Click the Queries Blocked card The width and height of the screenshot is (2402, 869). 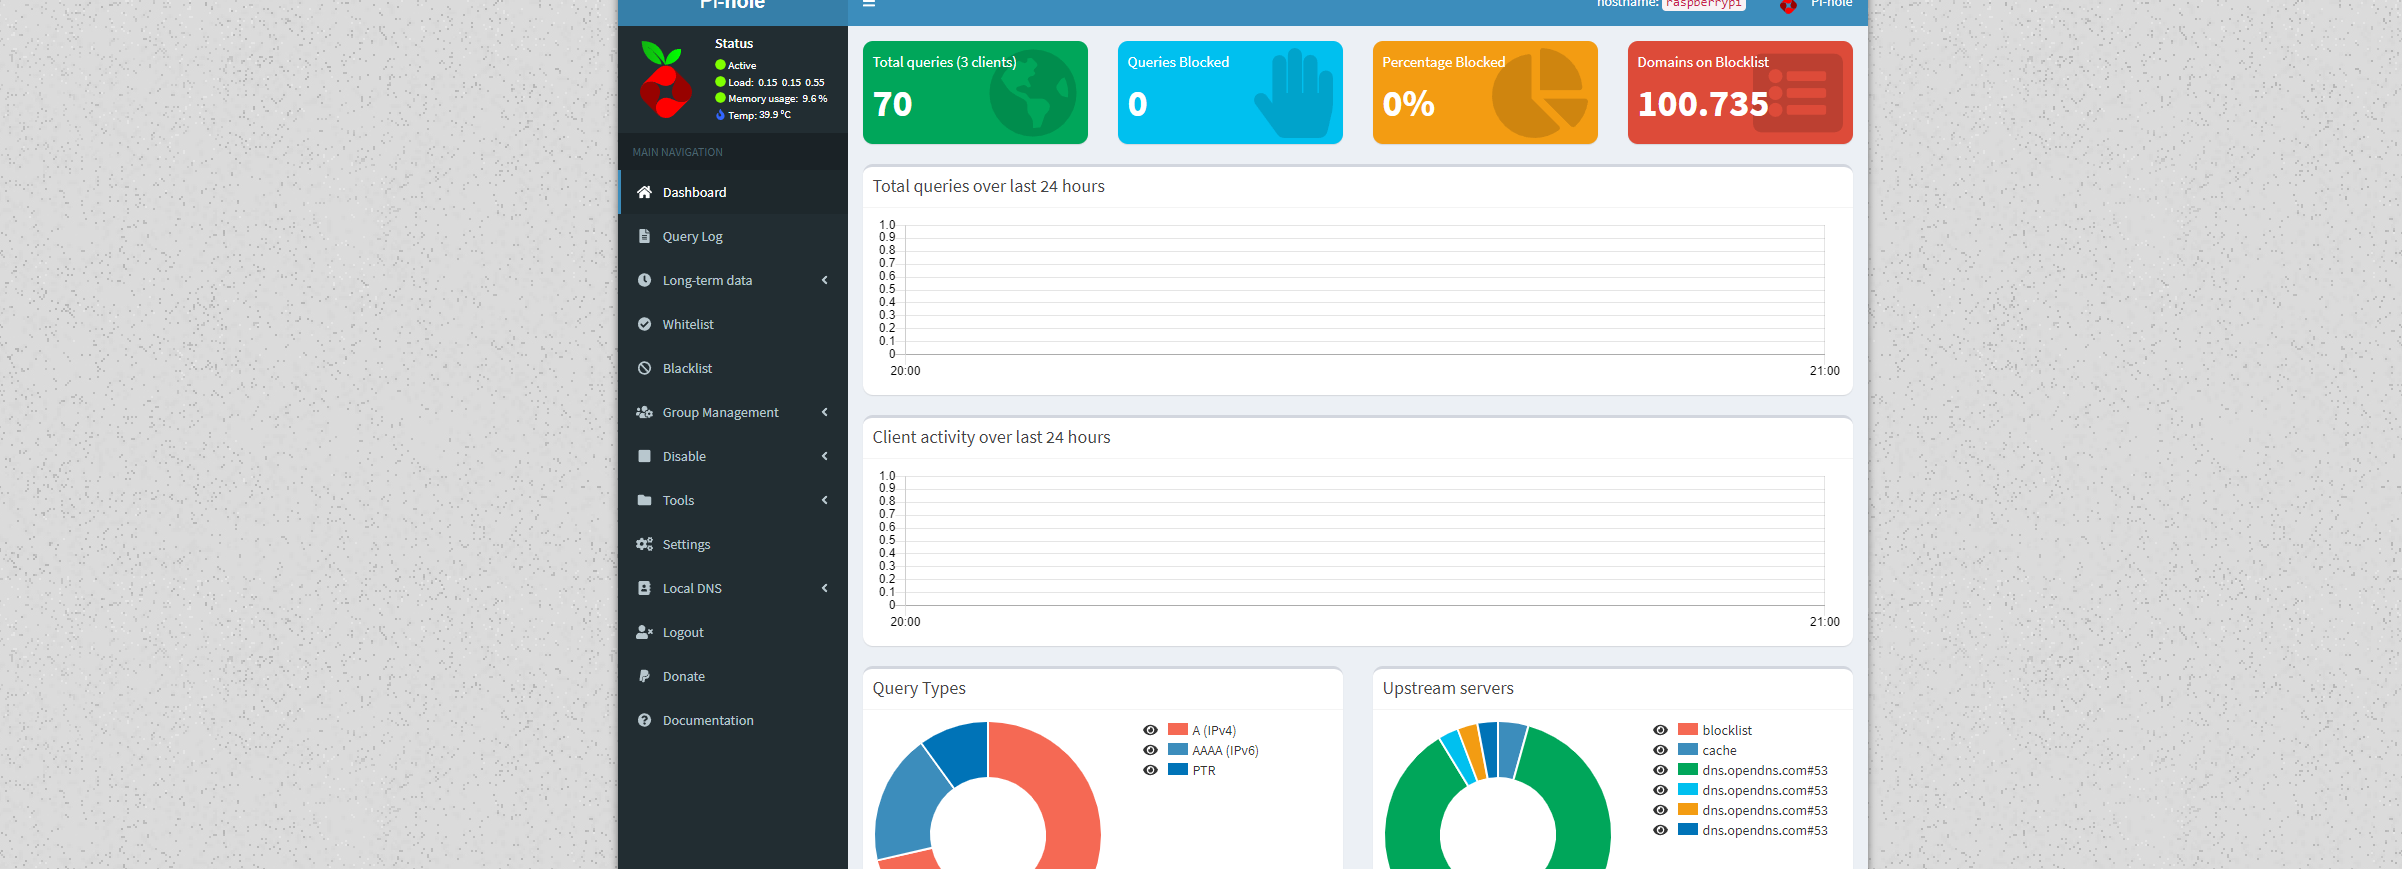(x=1230, y=92)
